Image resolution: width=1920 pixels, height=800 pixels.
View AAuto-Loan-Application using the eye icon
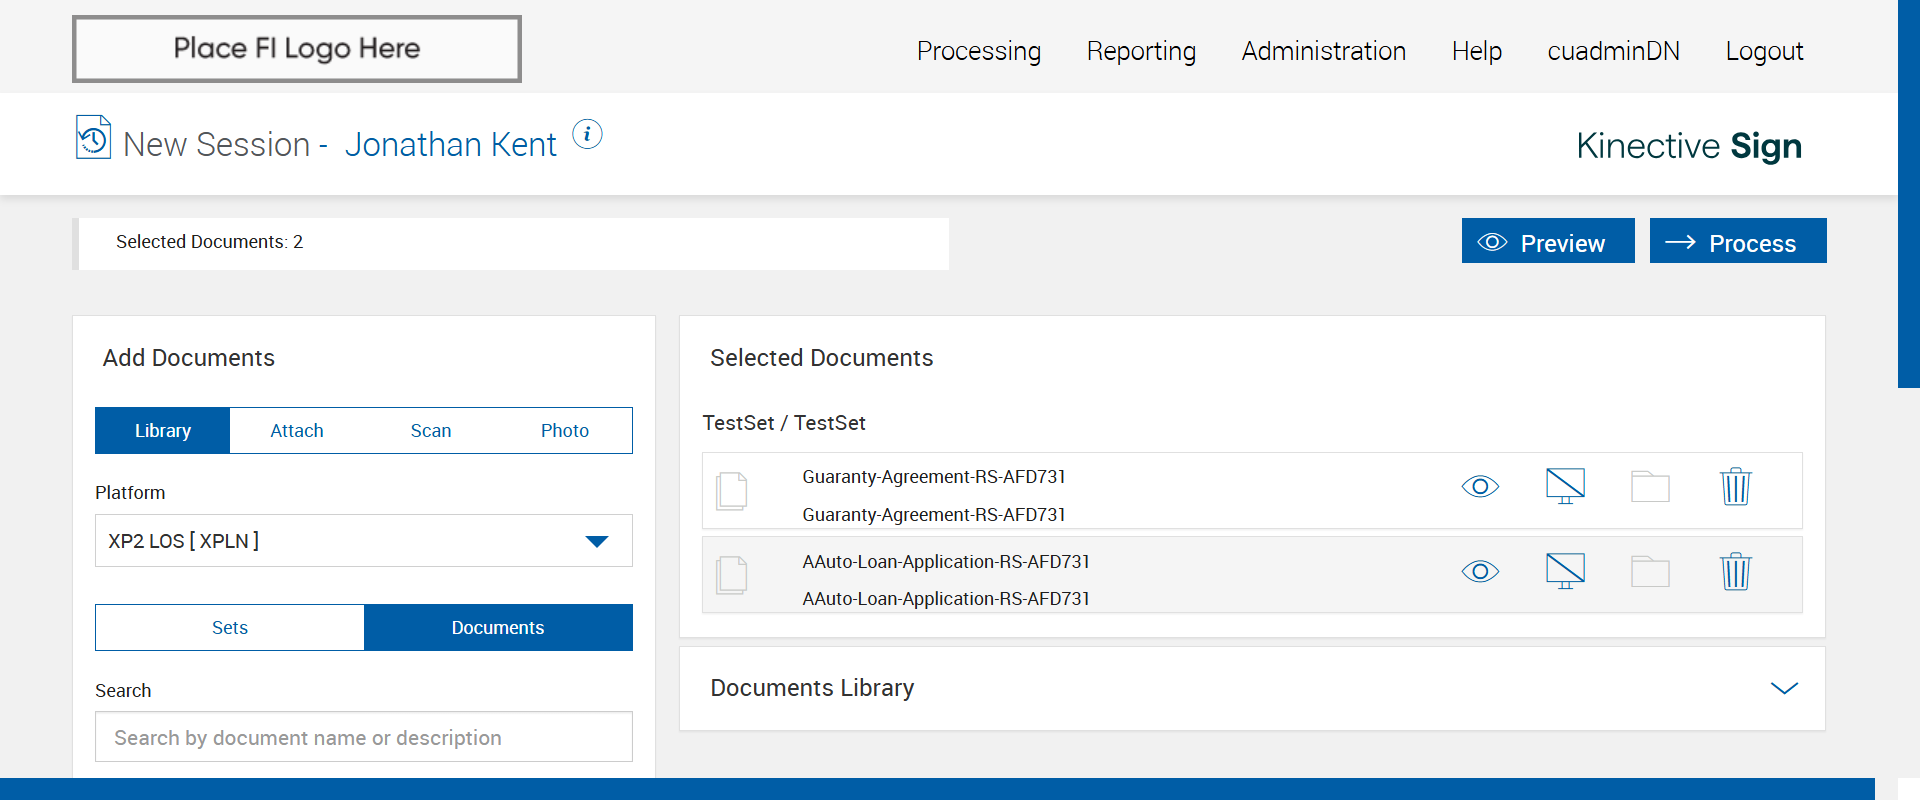(1480, 572)
